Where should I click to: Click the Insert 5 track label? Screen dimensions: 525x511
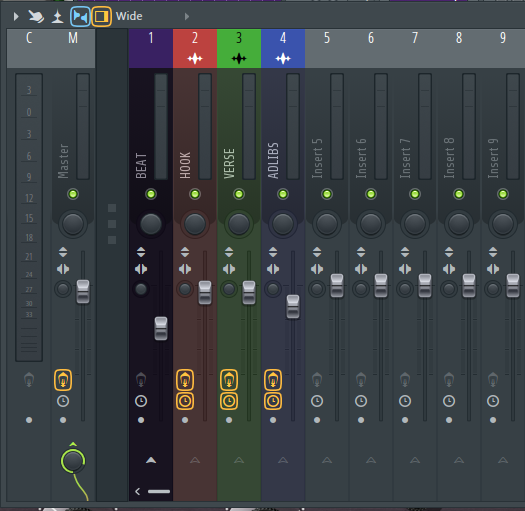[317, 158]
